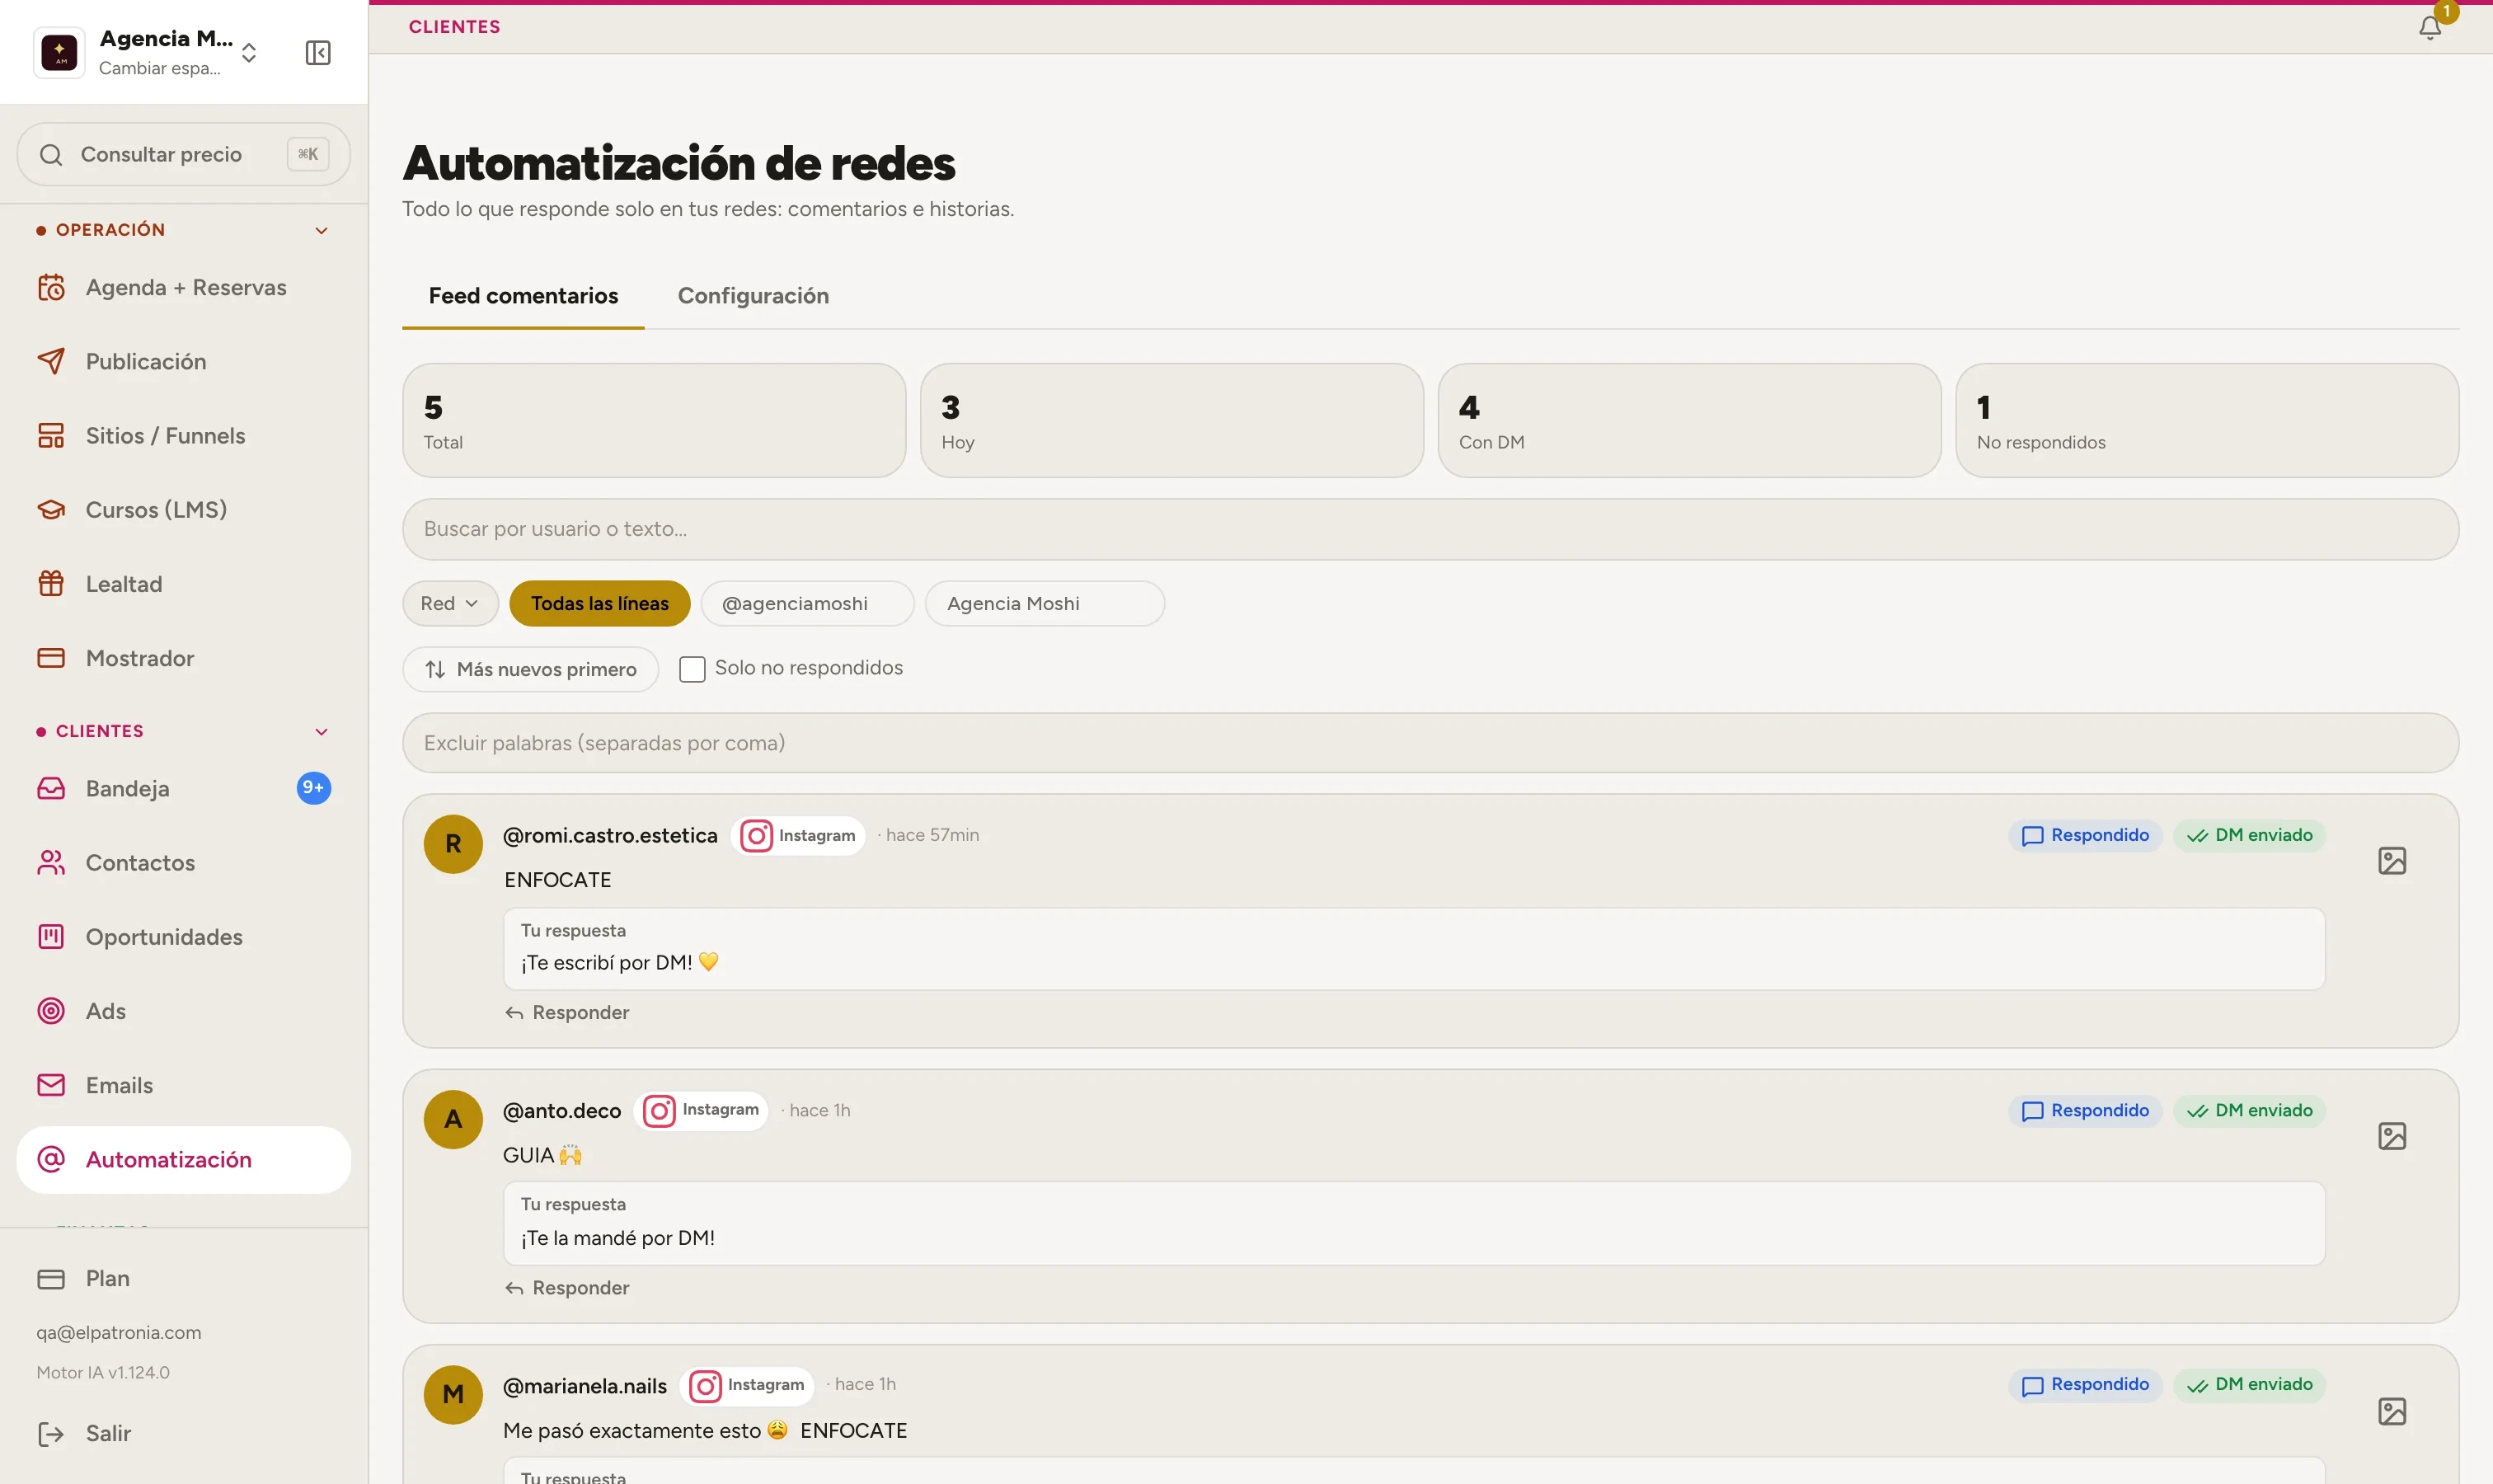
Task: Open Lealtad gift icon
Action: click(51, 584)
